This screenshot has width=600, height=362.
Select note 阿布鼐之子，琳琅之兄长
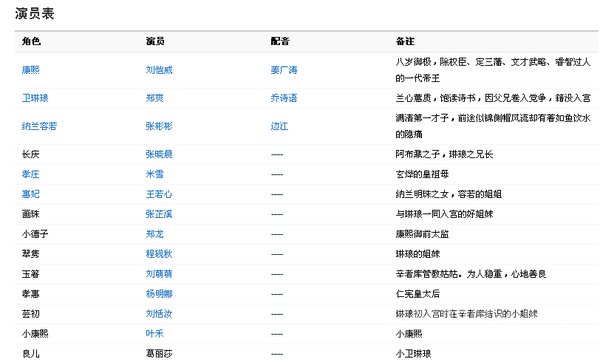coord(444,154)
